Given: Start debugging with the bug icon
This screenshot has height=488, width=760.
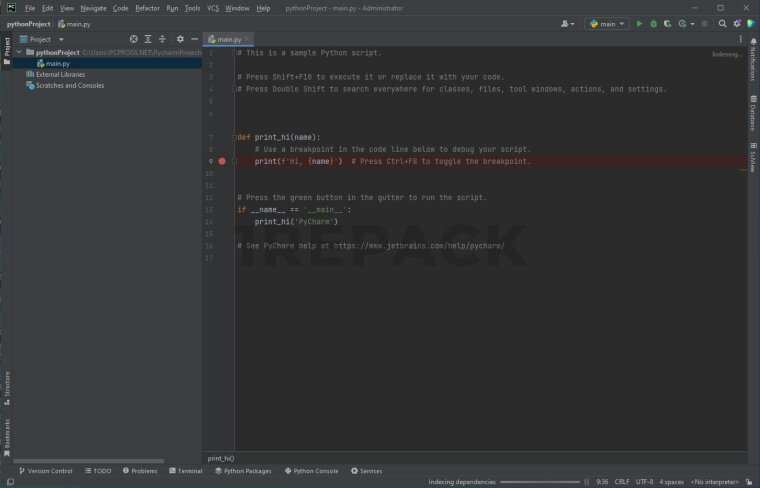Looking at the screenshot, I should (x=654, y=23).
